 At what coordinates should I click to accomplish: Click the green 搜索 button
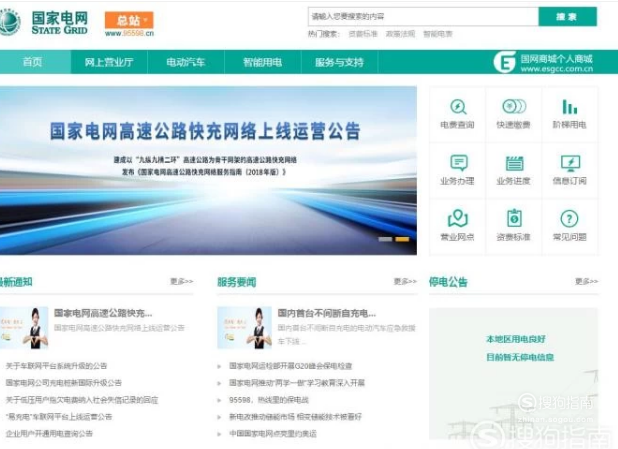click(568, 17)
